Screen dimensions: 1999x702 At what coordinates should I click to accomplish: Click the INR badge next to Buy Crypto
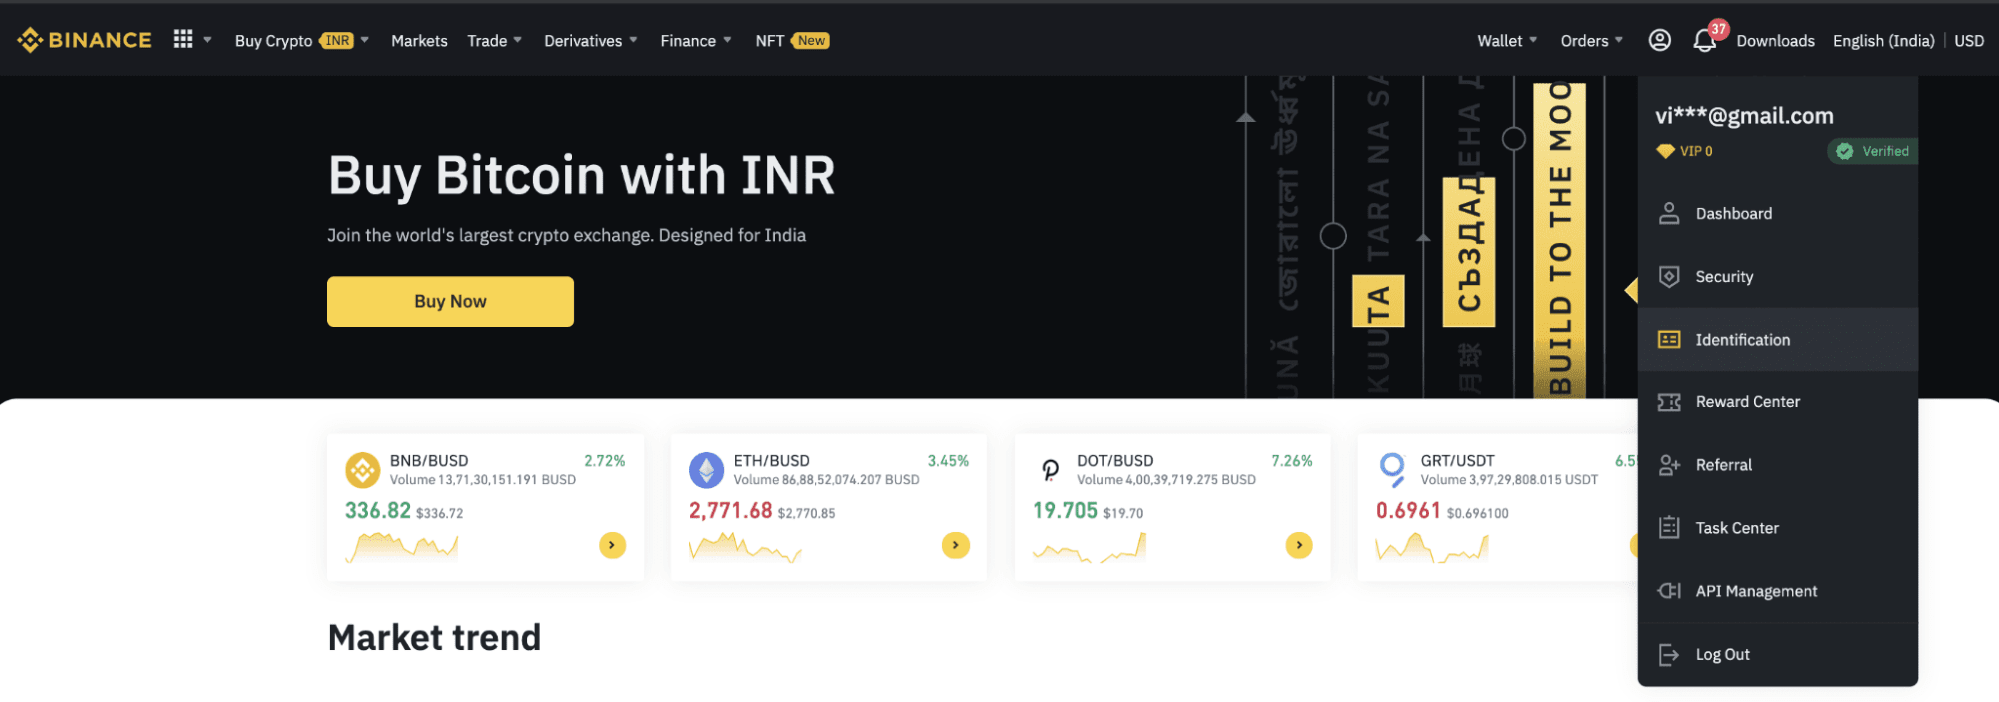tap(337, 41)
